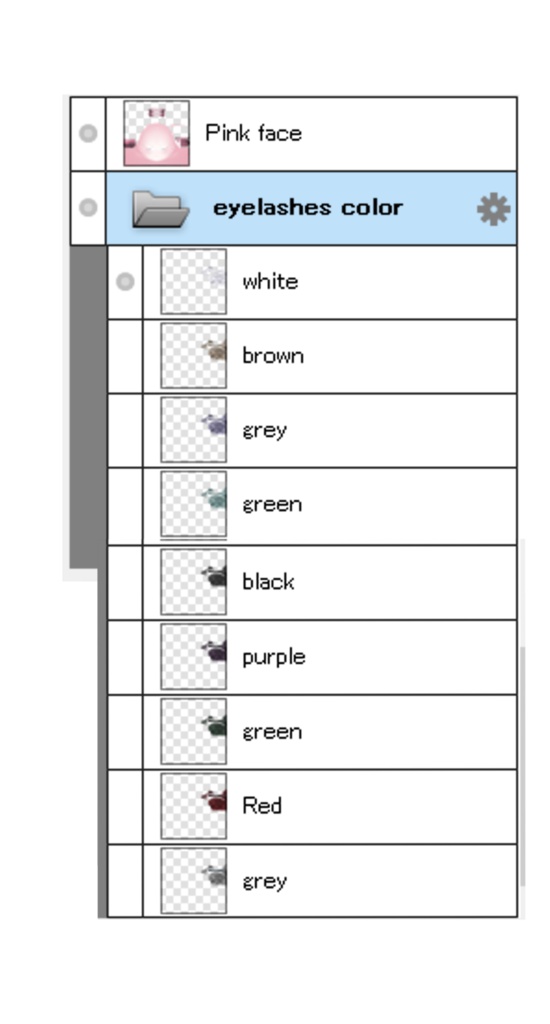The width and height of the screenshot is (550, 1024).
Task: Open the eyelashes color folder settings gear
Action: click(x=493, y=209)
